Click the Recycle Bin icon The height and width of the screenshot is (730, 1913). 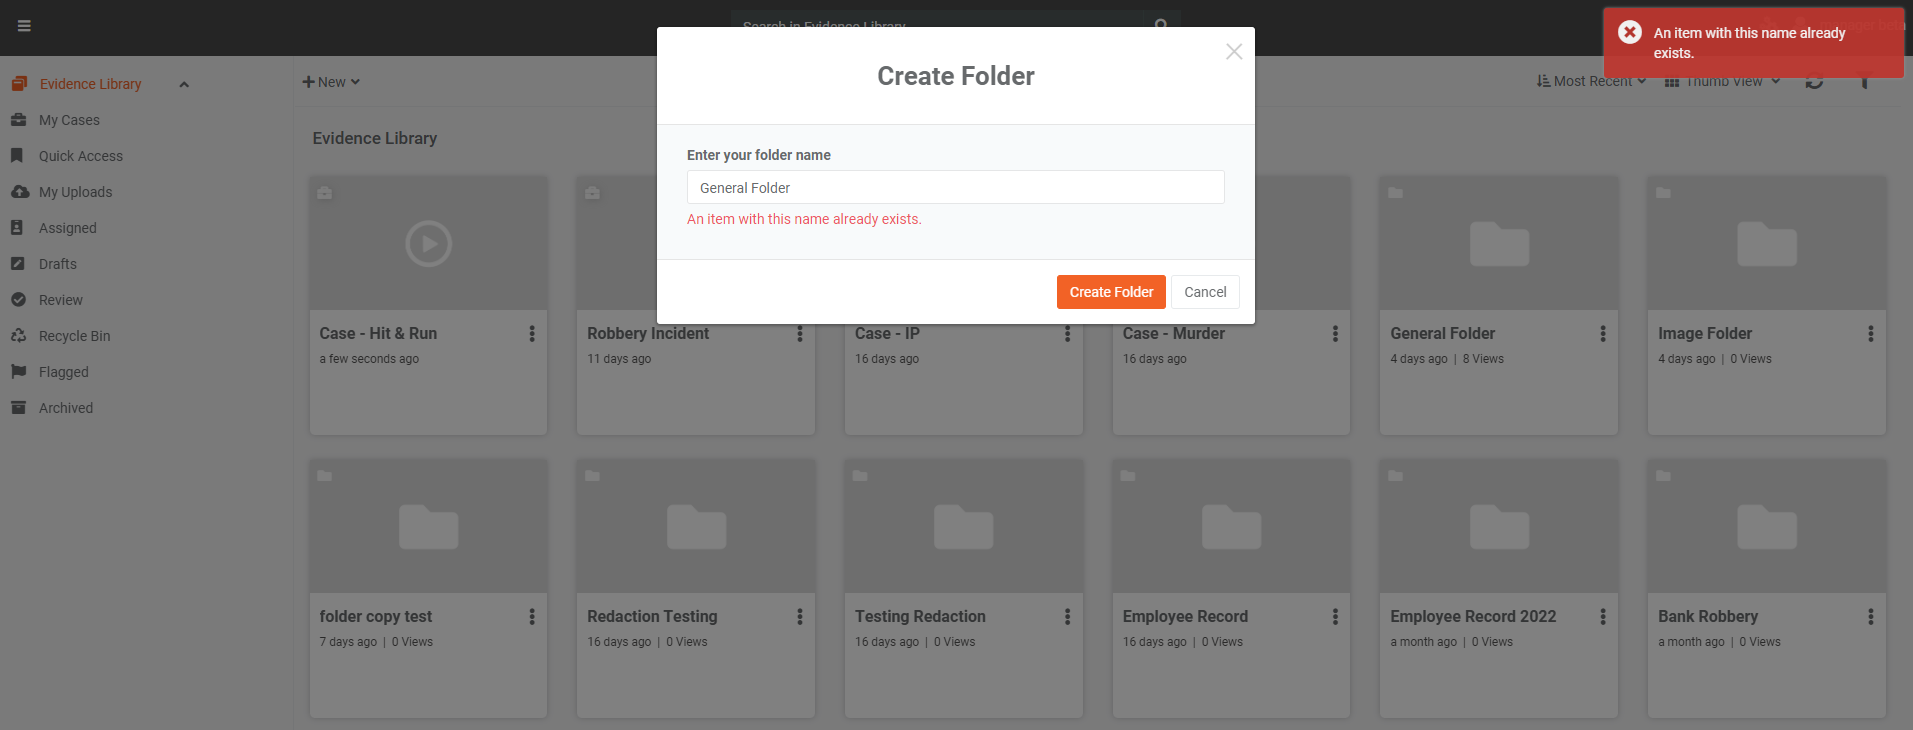pyautogui.click(x=19, y=336)
